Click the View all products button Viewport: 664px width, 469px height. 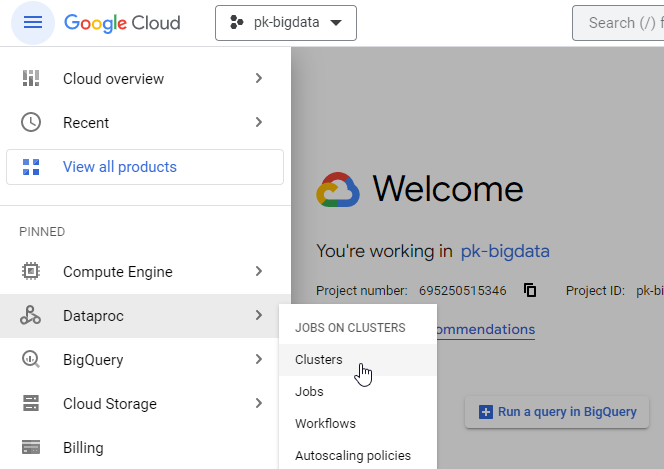coord(145,167)
